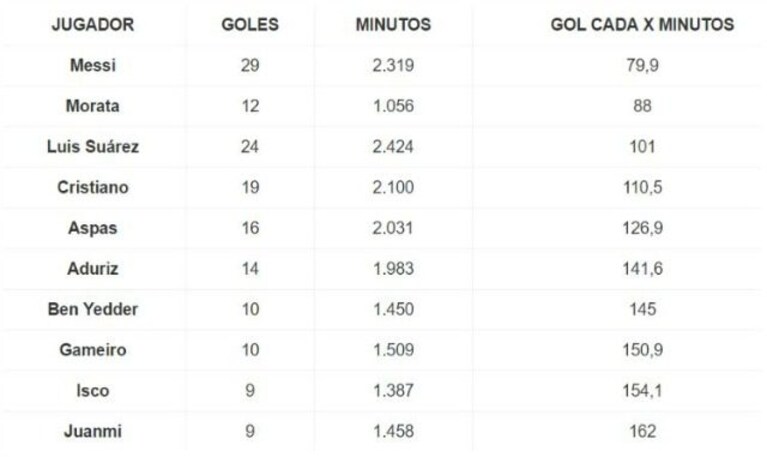This screenshot has width=767, height=457.
Task: Select the Messi player name
Action: click(x=93, y=65)
